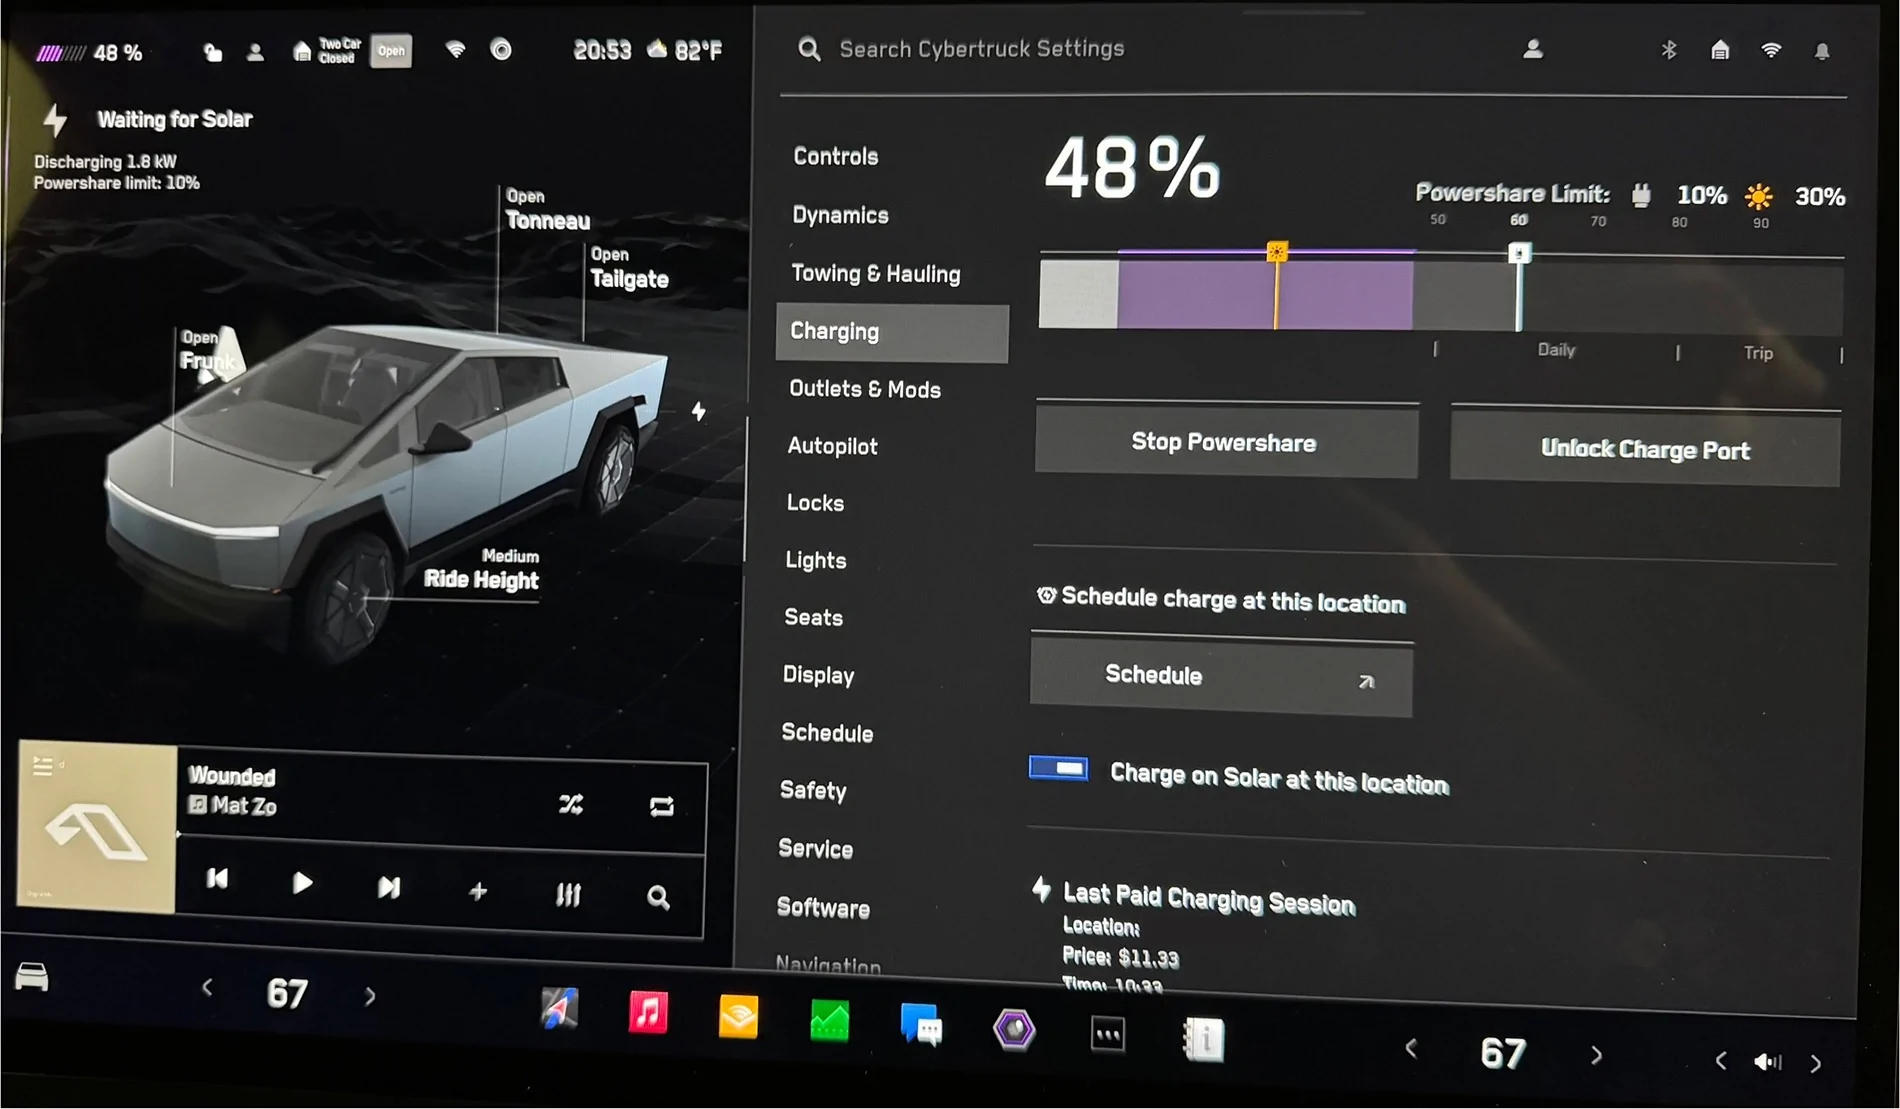Open the Schedule charge button with arrow

(x=1221, y=677)
